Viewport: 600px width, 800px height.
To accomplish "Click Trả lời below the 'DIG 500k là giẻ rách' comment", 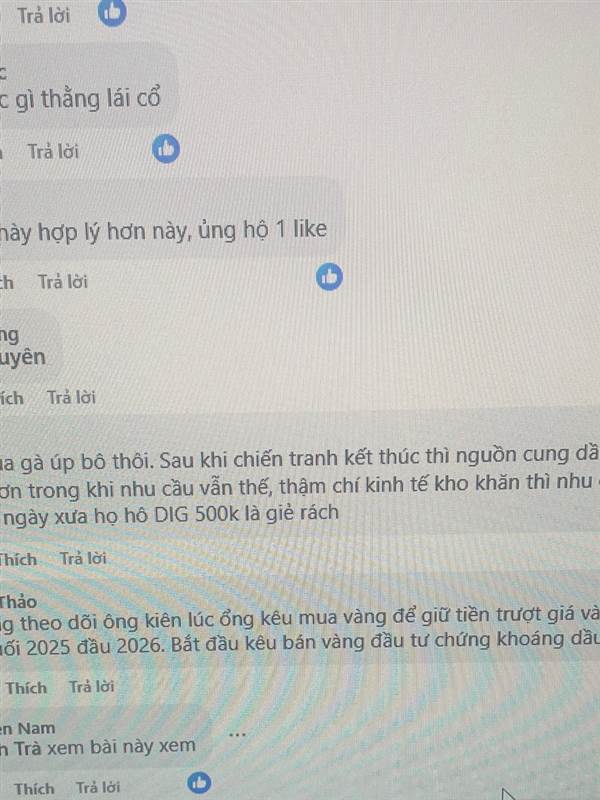I will click(83, 558).
